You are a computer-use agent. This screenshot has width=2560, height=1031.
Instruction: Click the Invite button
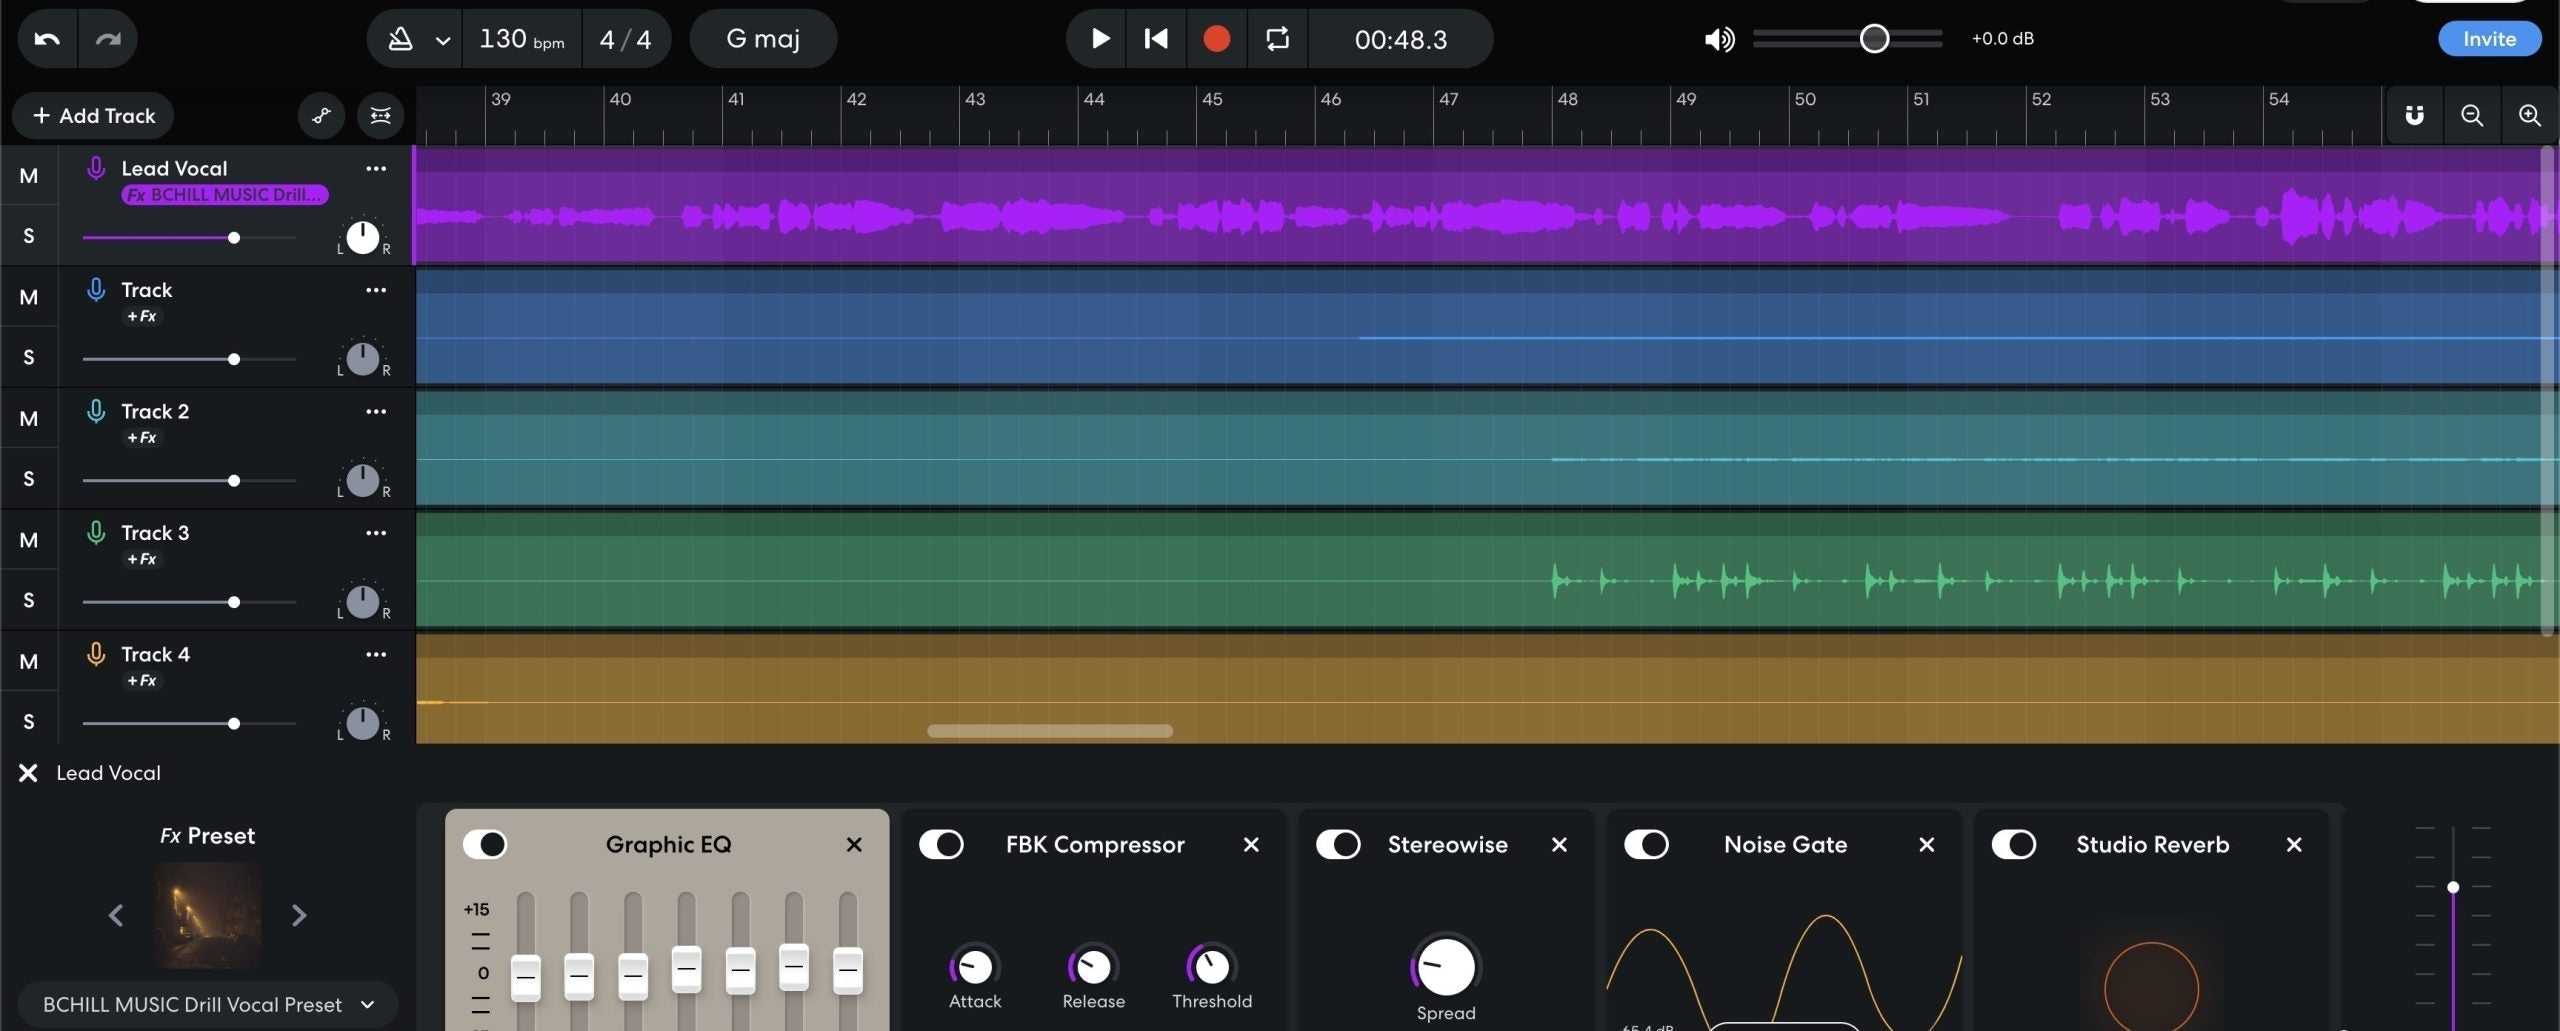coord(2489,38)
